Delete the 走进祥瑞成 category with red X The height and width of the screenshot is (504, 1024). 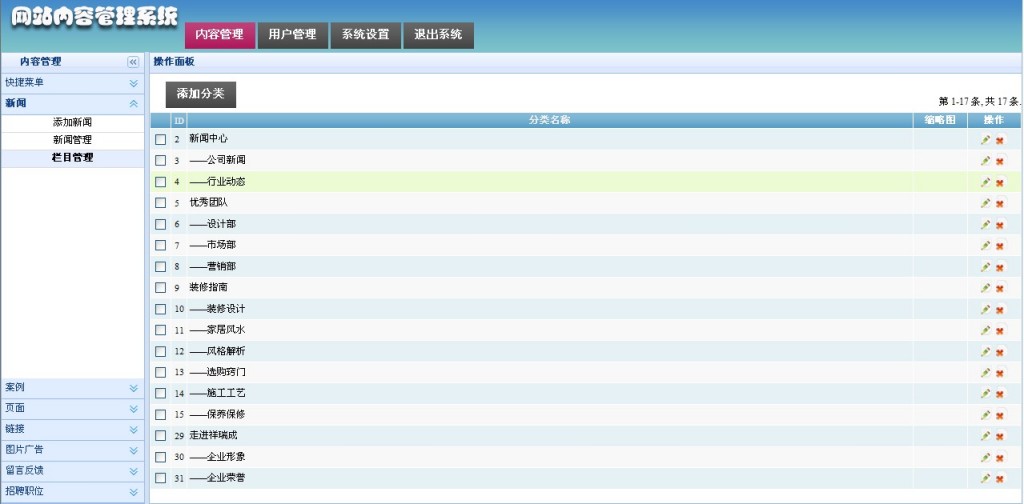click(x=1000, y=436)
